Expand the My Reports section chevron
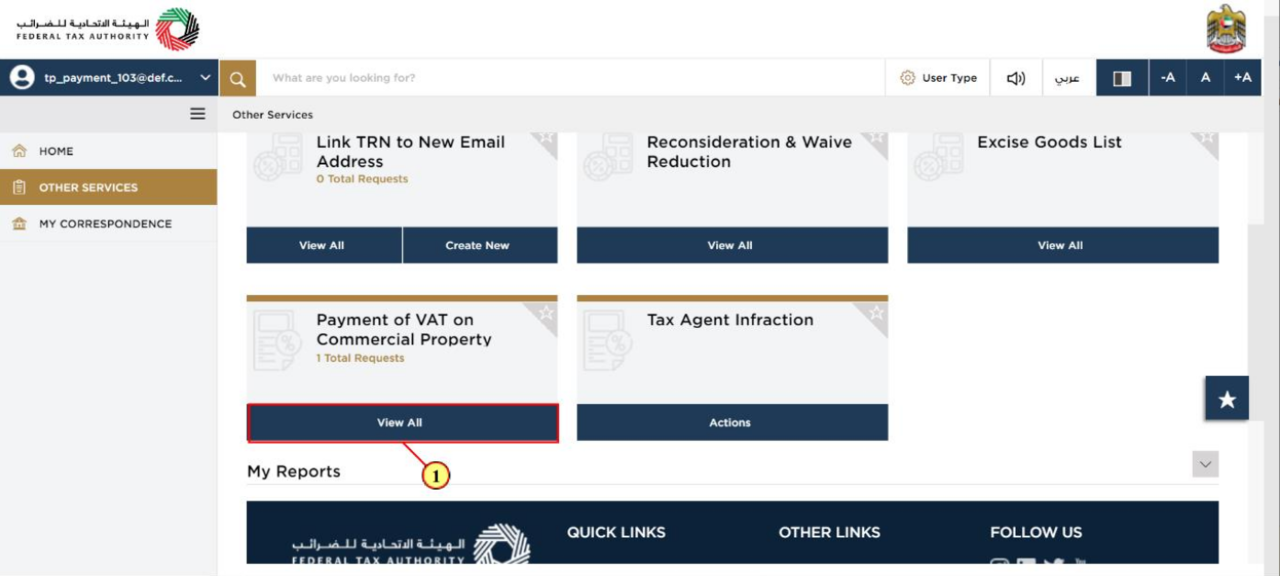This screenshot has height=576, width=1280. click(x=1205, y=464)
